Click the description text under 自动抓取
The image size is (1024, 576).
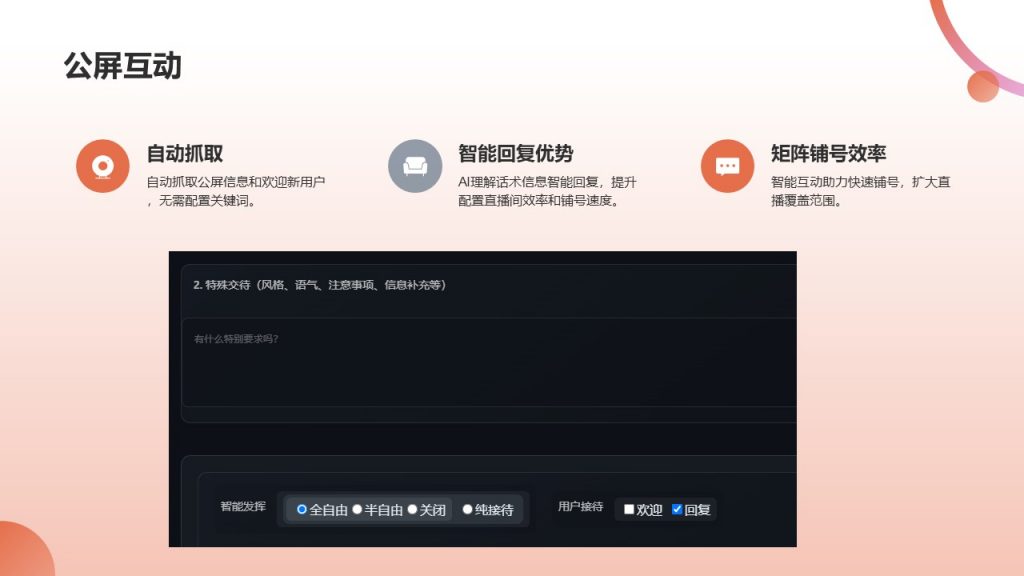coord(235,191)
